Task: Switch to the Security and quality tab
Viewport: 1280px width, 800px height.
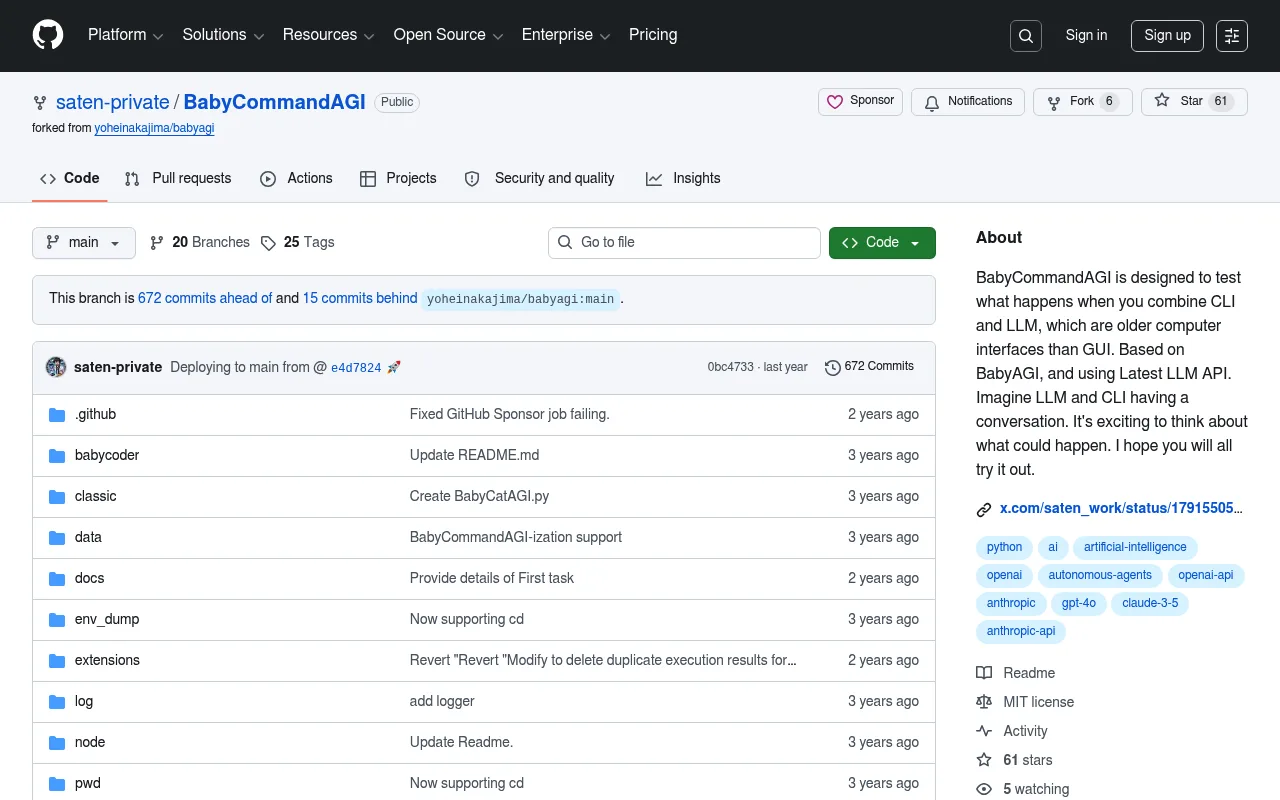Action: pos(540,178)
